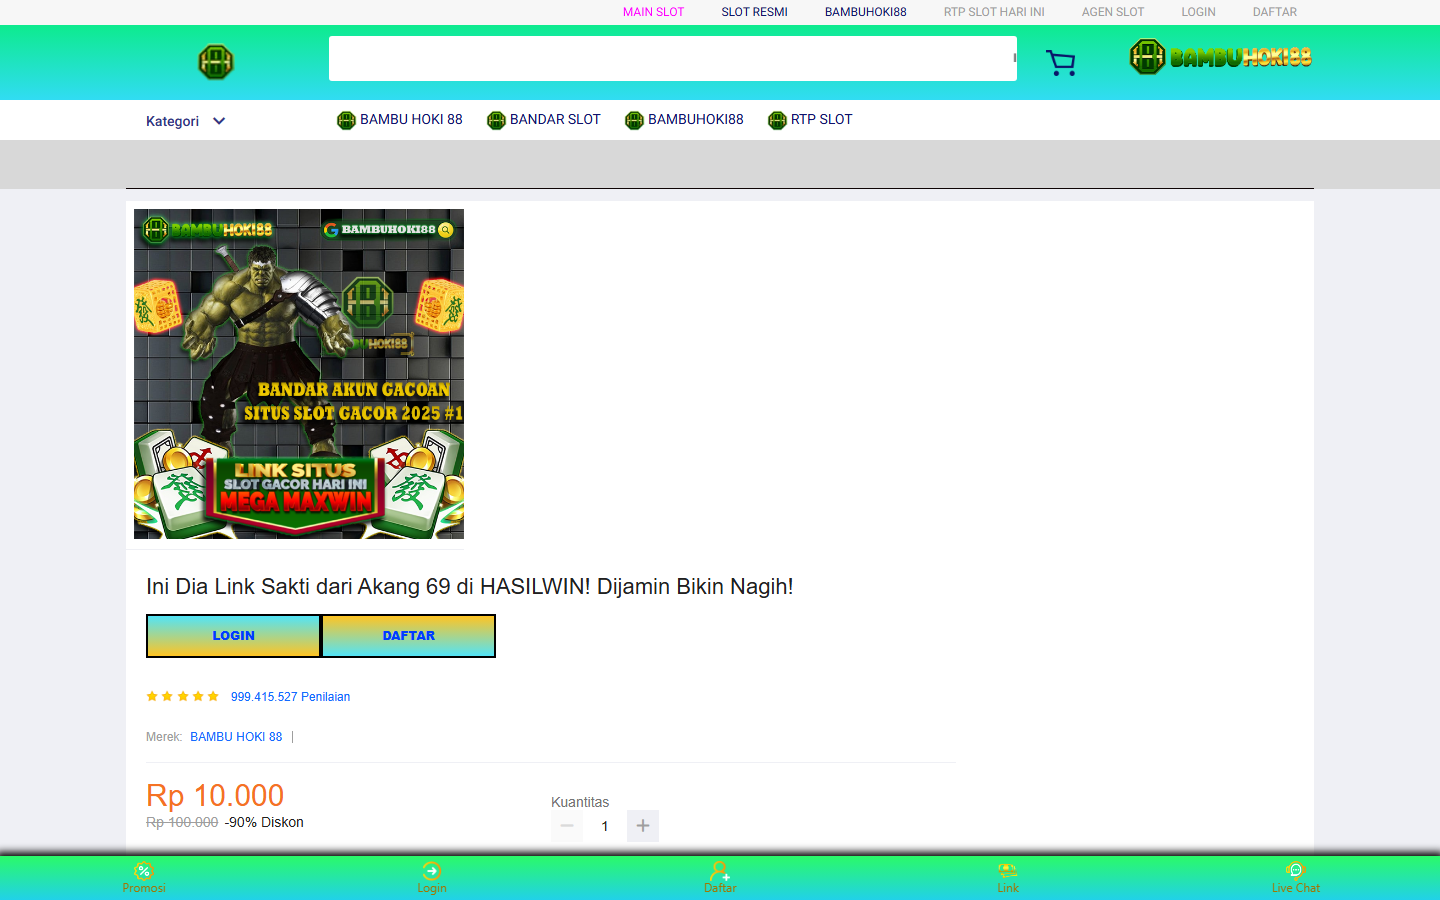Click the blue-text LOGIN button

[234, 636]
